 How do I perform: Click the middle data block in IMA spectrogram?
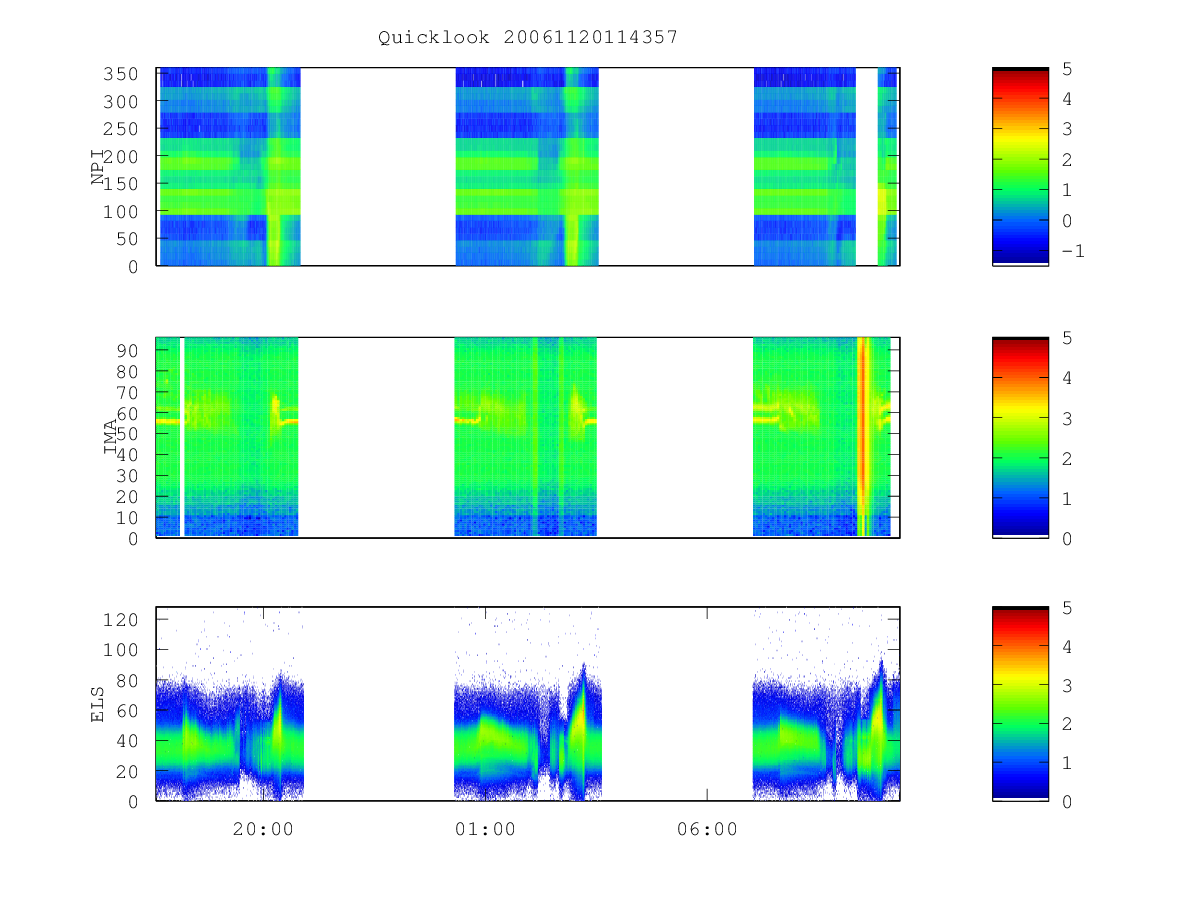point(526,437)
